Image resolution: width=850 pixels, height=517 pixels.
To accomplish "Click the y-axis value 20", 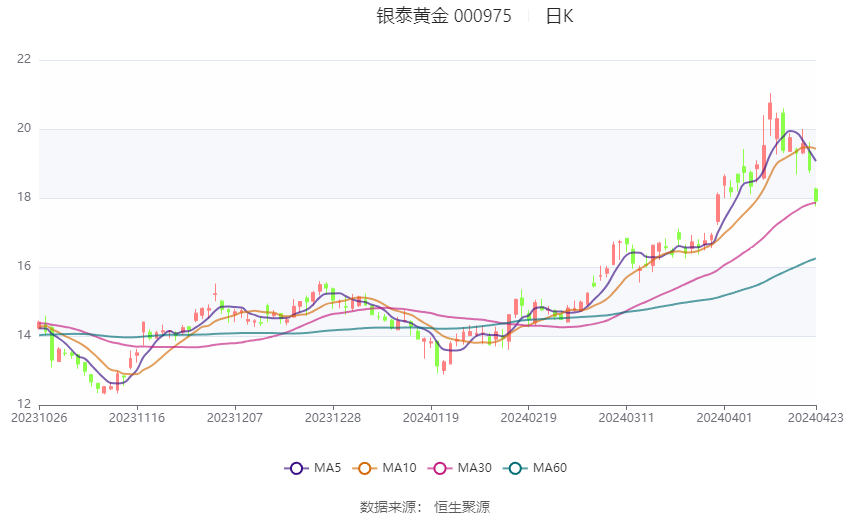I will (x=24, y=128).
